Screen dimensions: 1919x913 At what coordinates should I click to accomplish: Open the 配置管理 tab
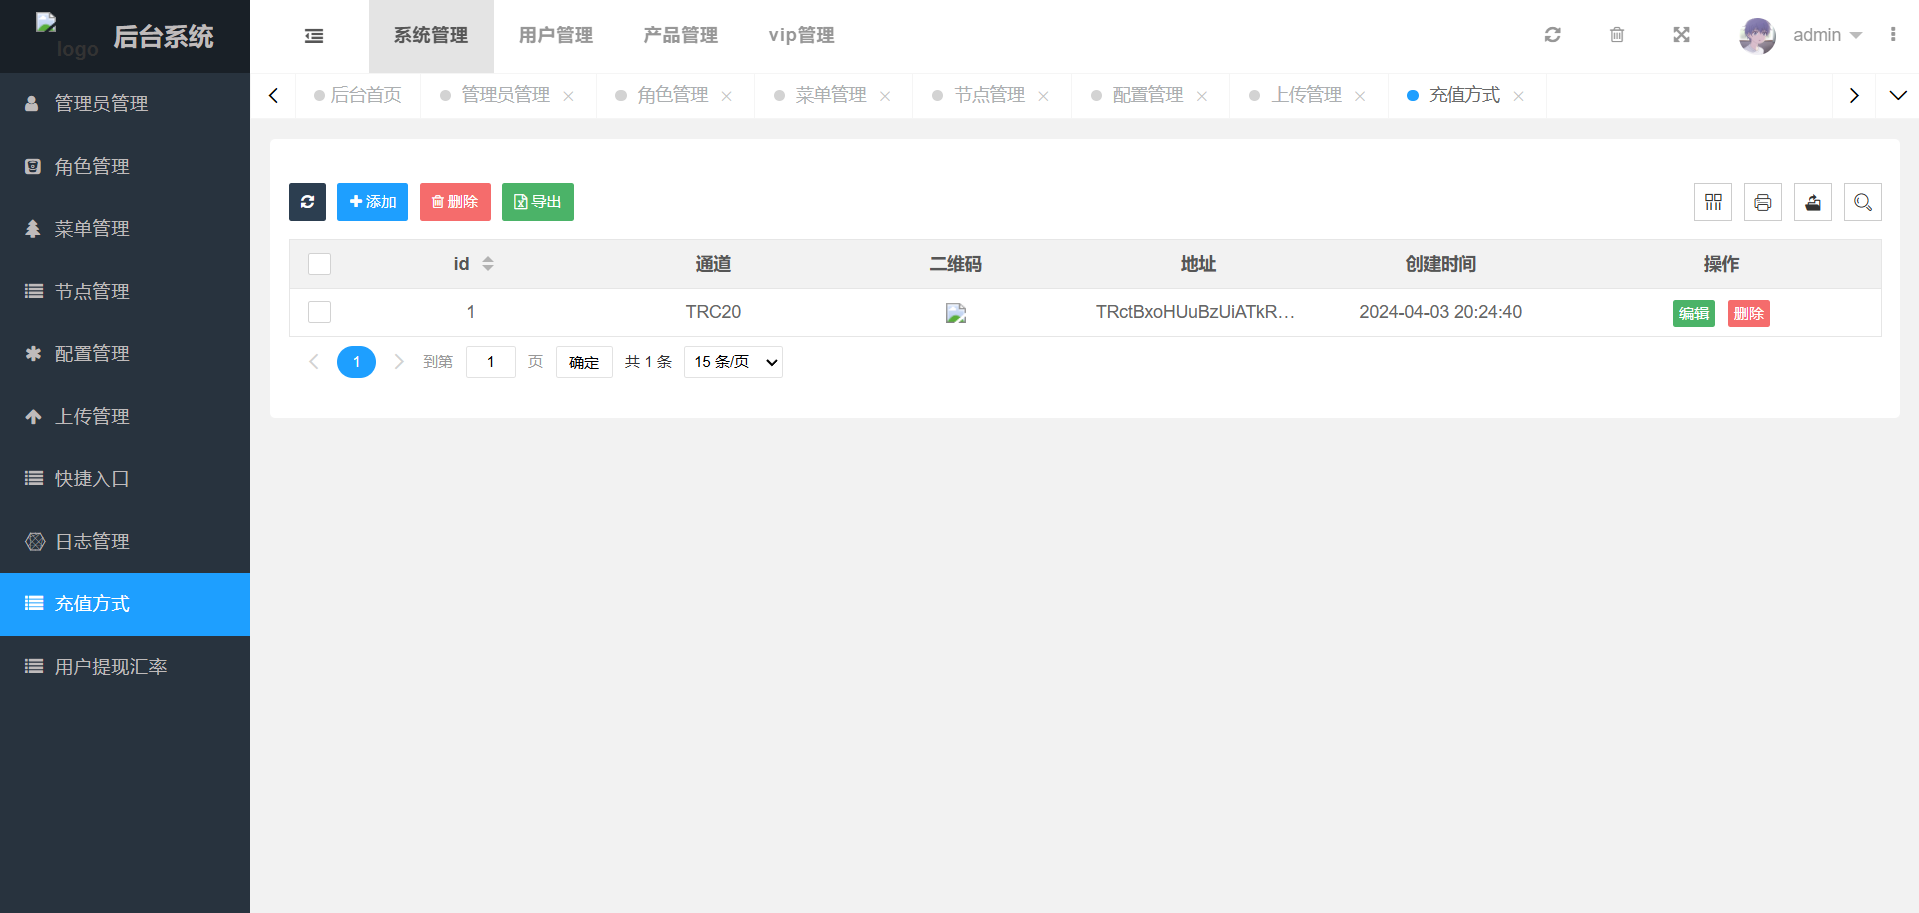click(1147, 95)
